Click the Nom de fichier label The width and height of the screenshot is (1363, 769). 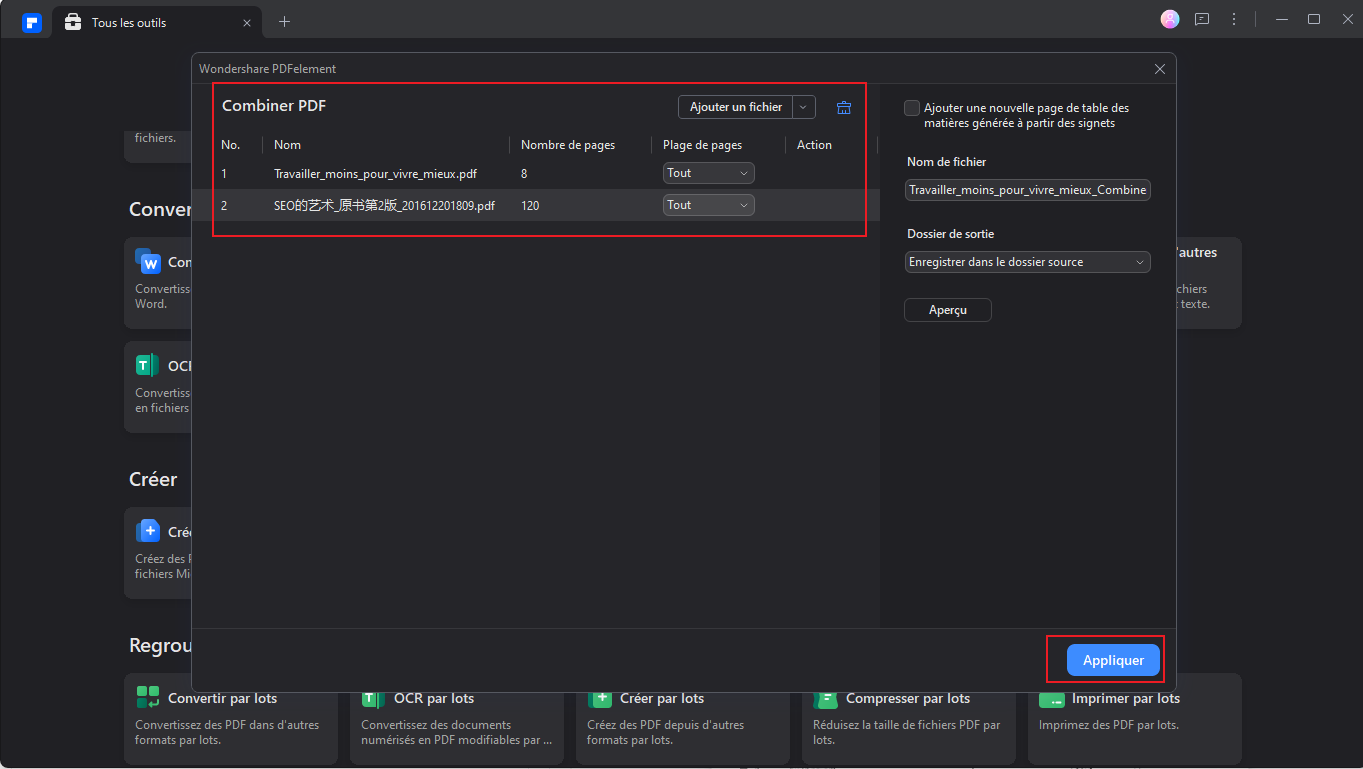pyautogui.click(x=947, y=162)
